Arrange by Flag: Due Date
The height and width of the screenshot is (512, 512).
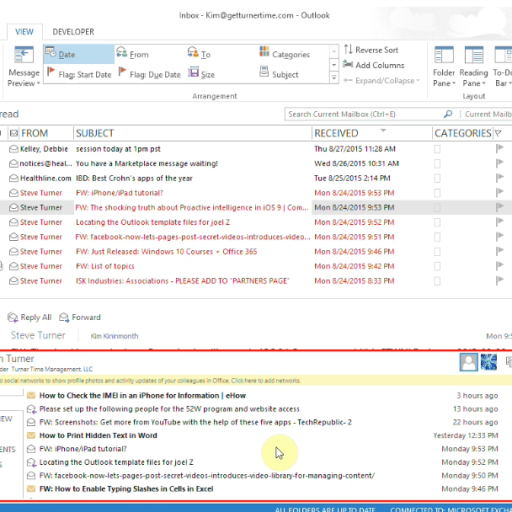click(150, 74)
